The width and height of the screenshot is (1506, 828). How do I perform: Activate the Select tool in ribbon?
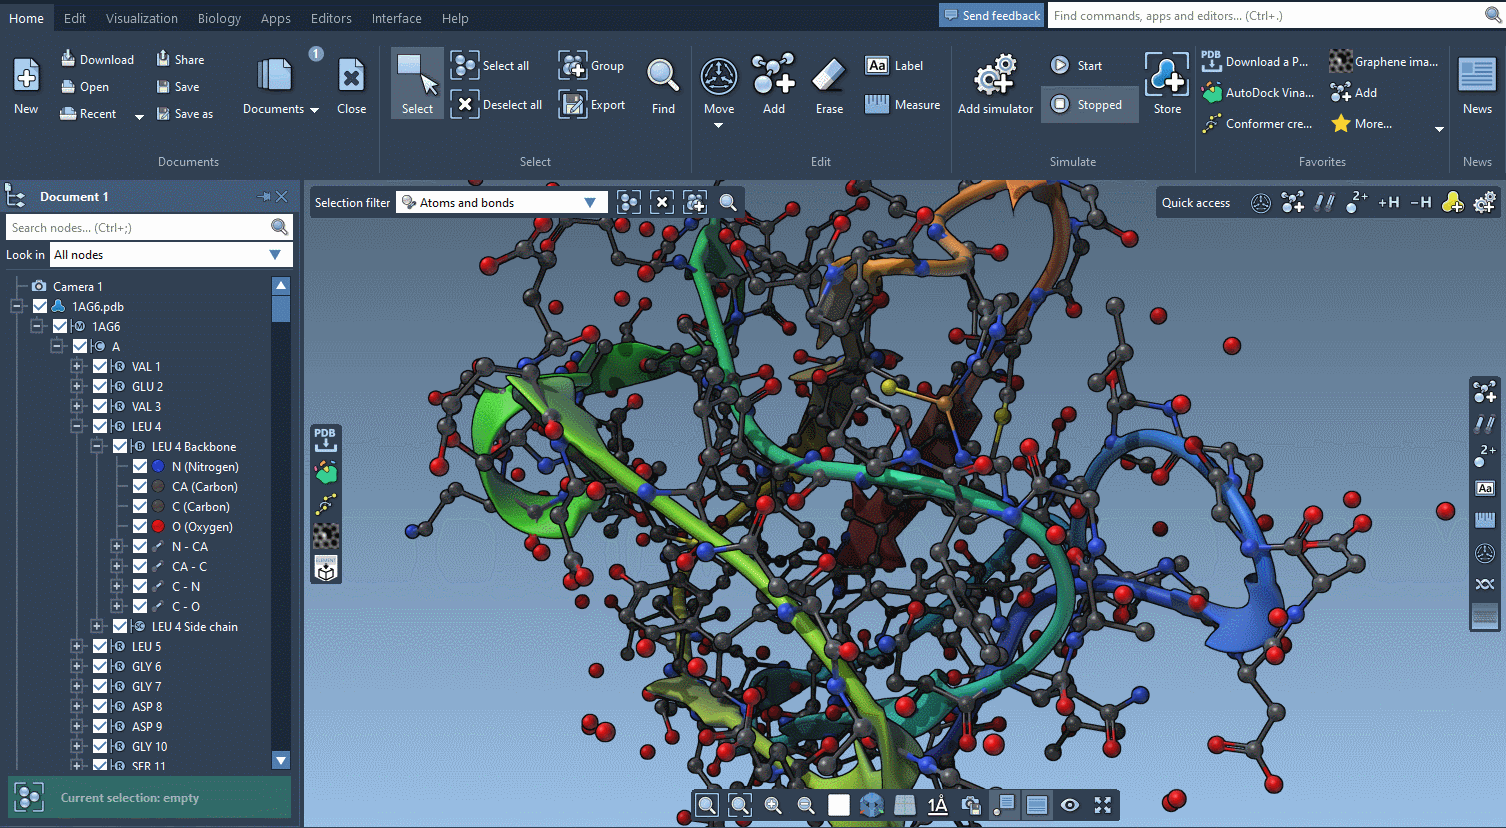click(x=417, y=84)
